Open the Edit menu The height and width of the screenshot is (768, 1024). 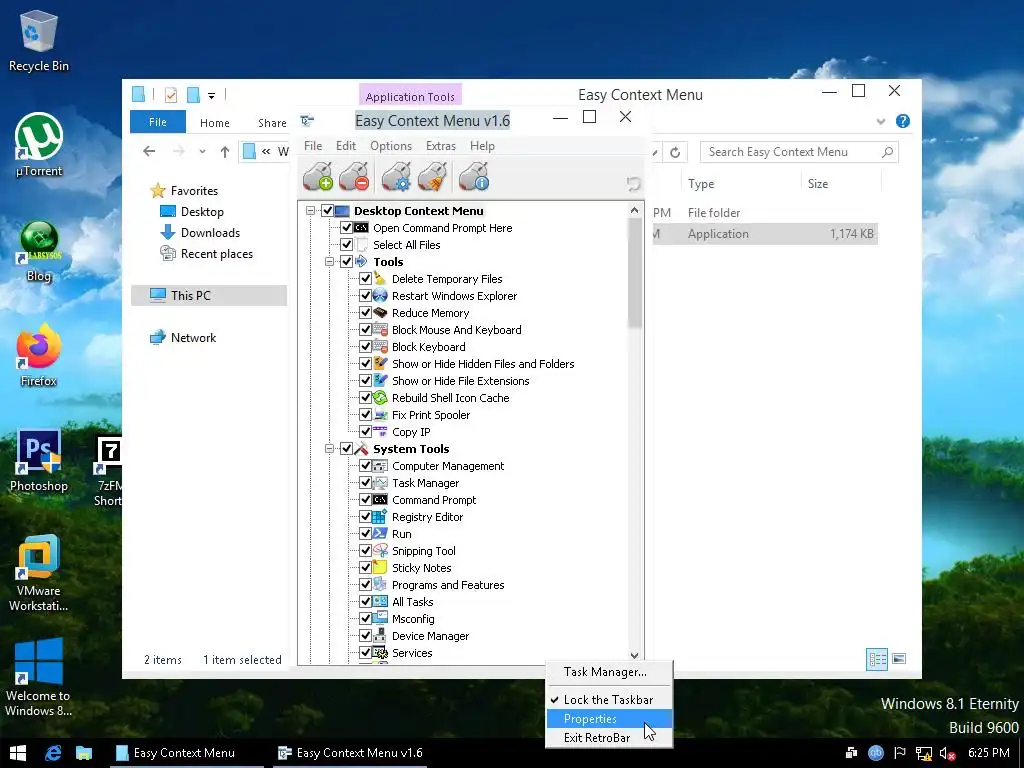(x=346, y=146)
